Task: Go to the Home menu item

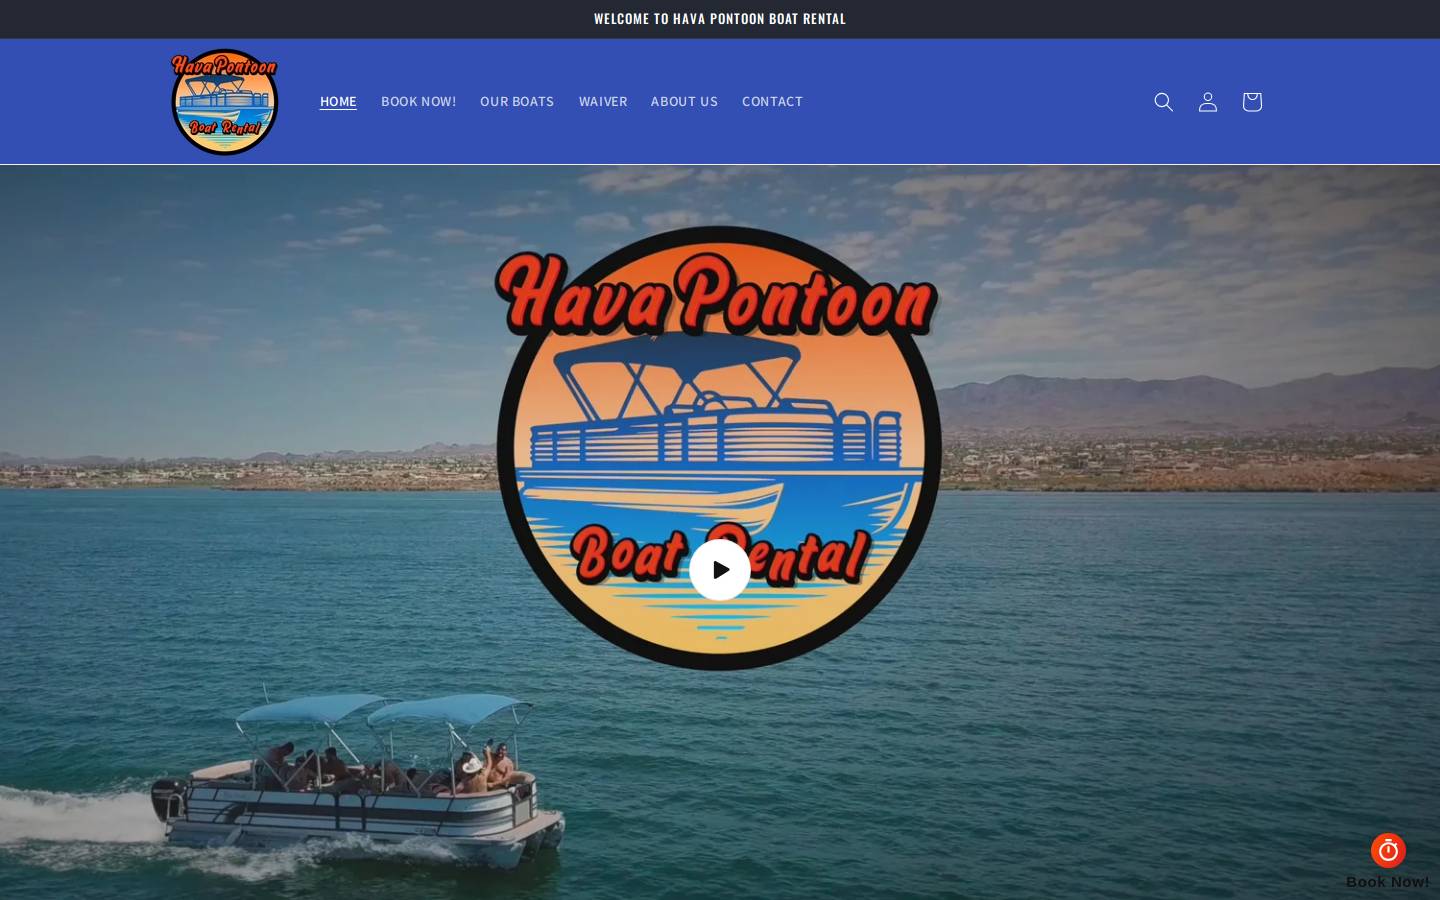Action: [338, 102]
